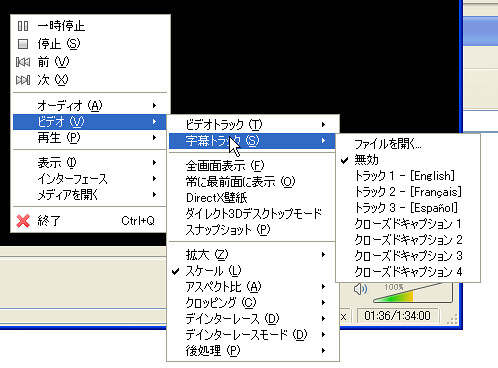
Task: Select クローズドキャプション 3
Action: coord(408,256)
